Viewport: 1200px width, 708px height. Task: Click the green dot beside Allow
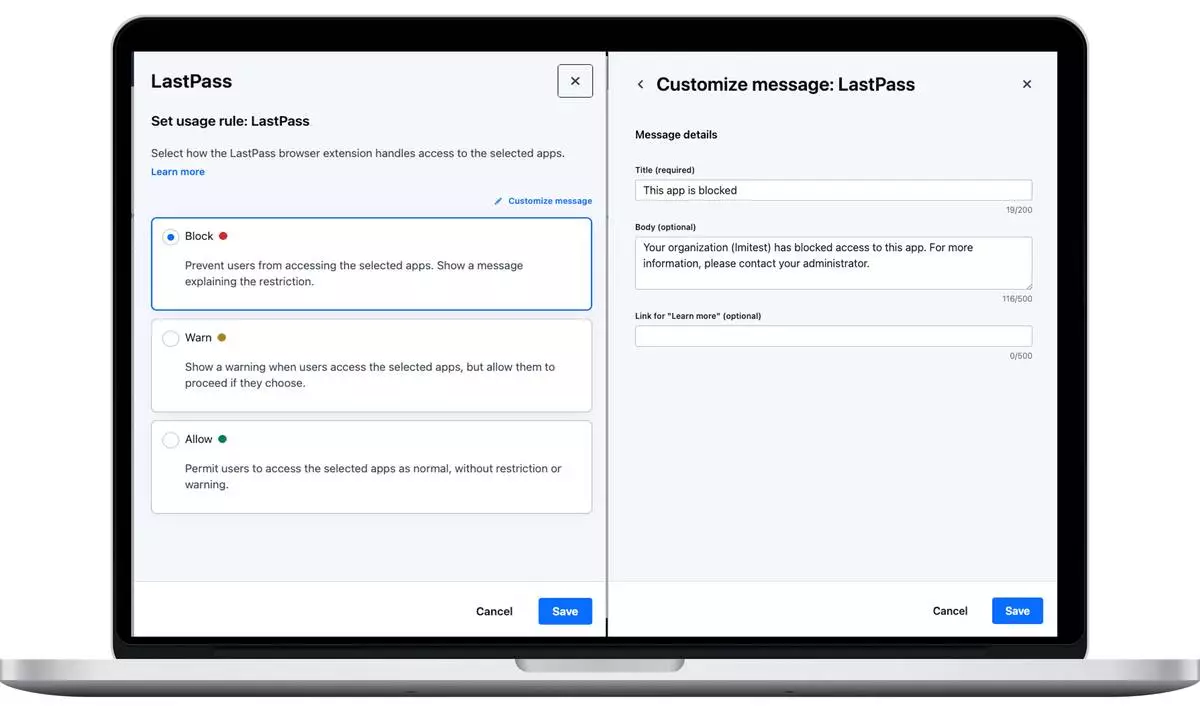coord(222,439)
